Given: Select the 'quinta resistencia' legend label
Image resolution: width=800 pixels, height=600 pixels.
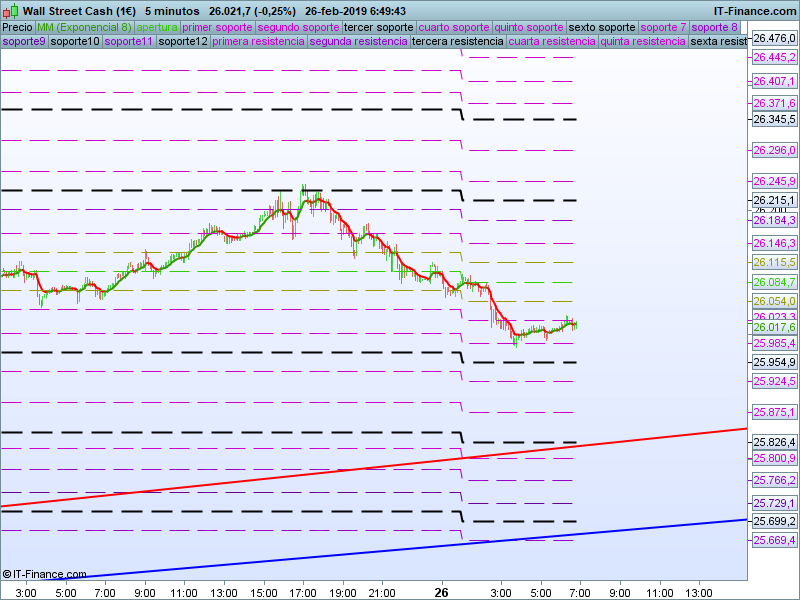Looking at the screenshot, I should pyautogui.click(x=643, y=41).
